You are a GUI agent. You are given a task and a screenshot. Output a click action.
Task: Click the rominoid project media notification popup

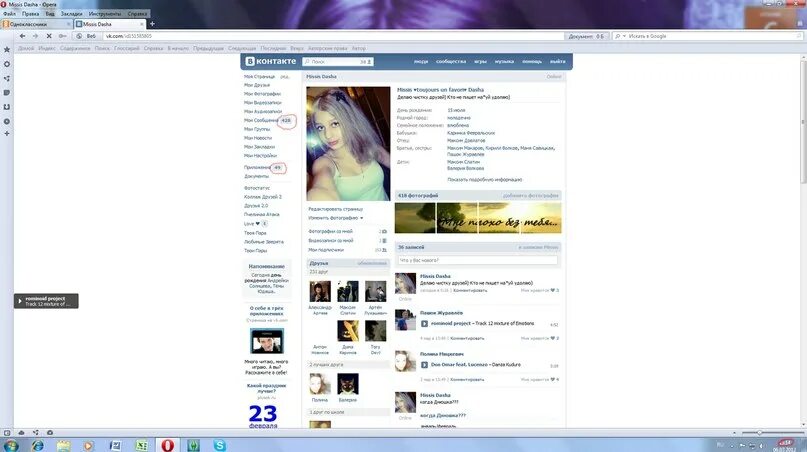46,301
